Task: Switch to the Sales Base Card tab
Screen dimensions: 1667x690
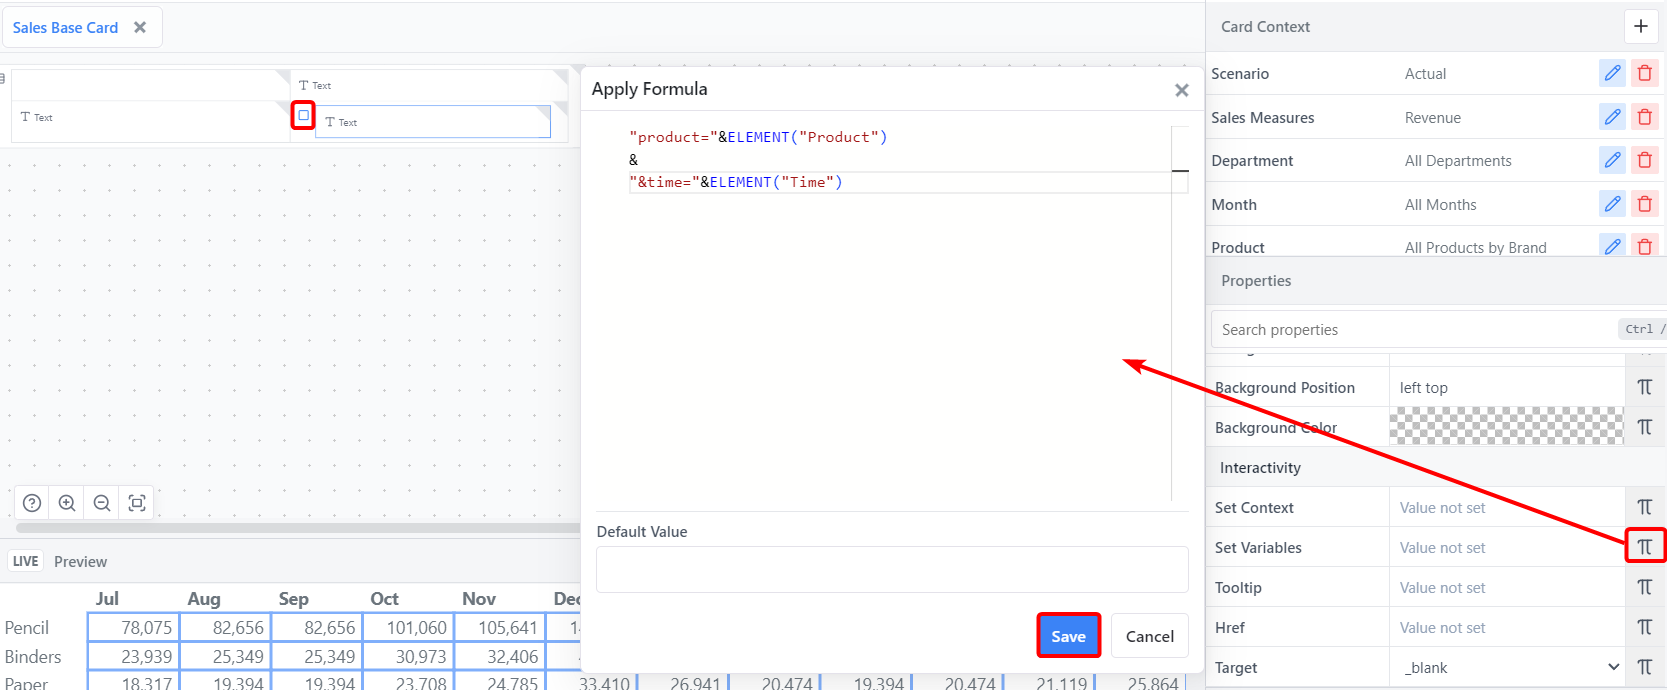Action: [65, 27]
